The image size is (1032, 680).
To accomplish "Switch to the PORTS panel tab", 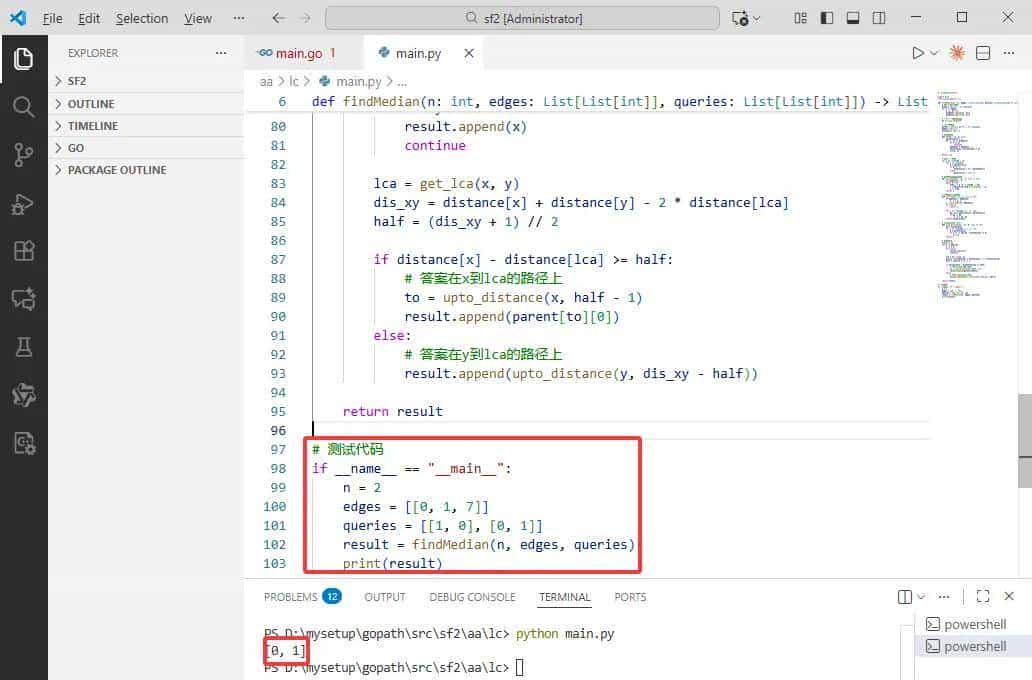I will (x=630, y=597).
